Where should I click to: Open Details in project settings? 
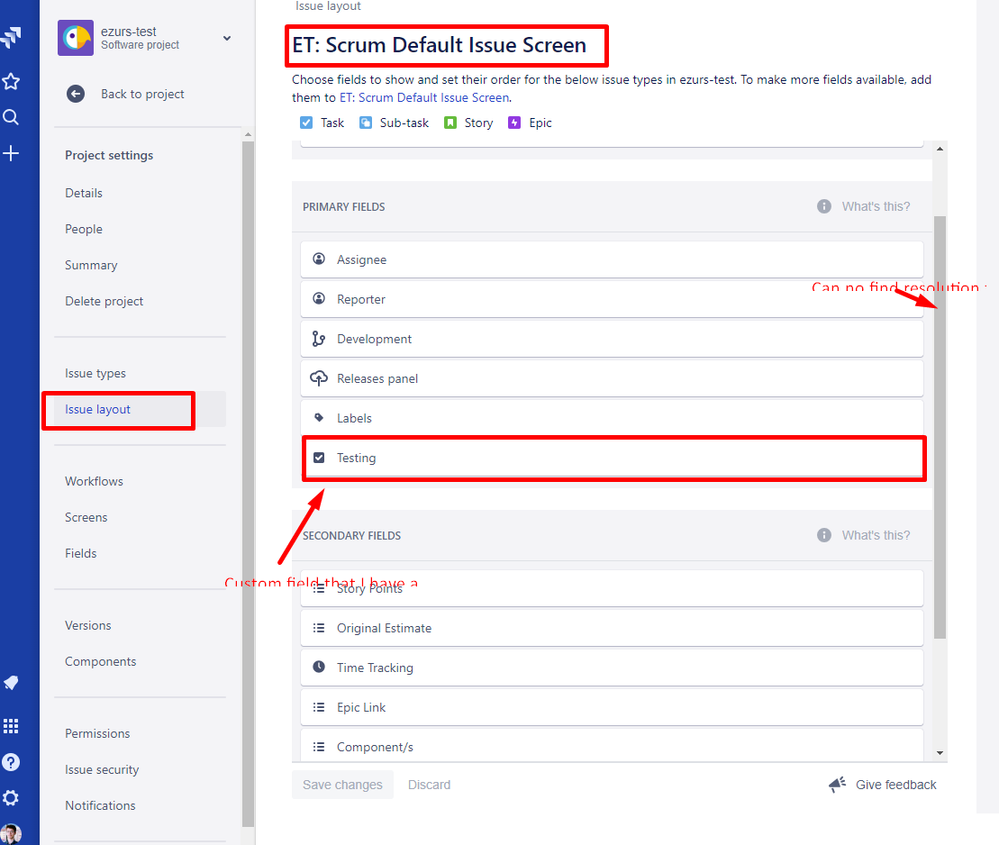click(83, 193)
